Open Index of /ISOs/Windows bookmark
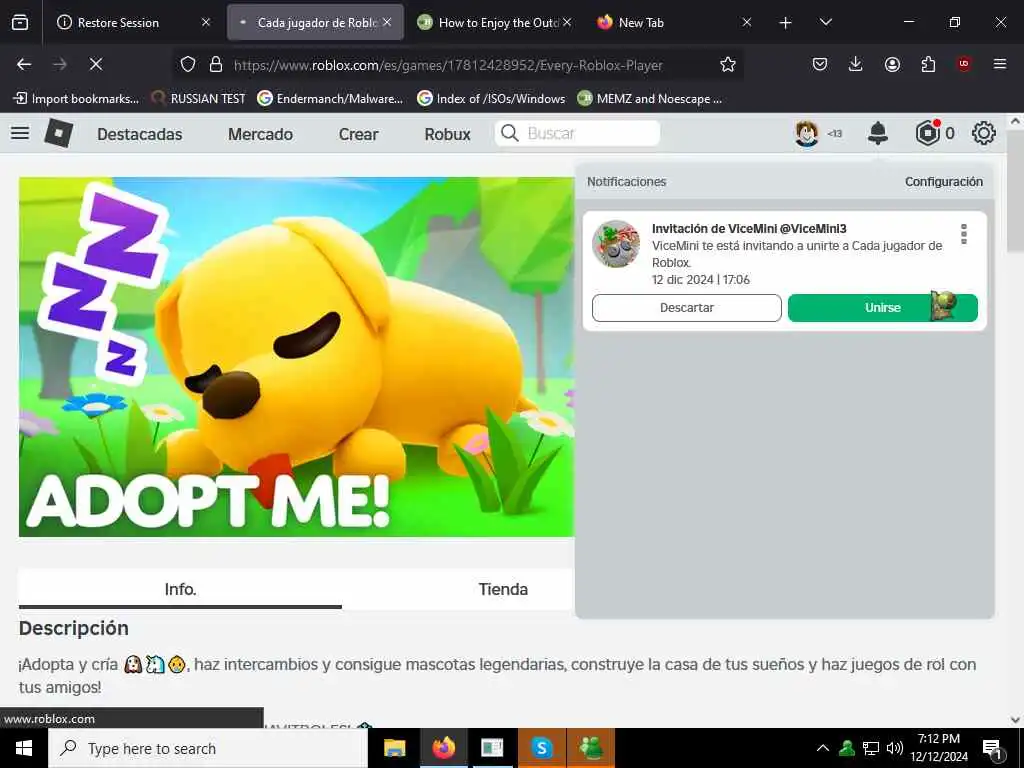 pyautogui.click(x=491, y=99)
